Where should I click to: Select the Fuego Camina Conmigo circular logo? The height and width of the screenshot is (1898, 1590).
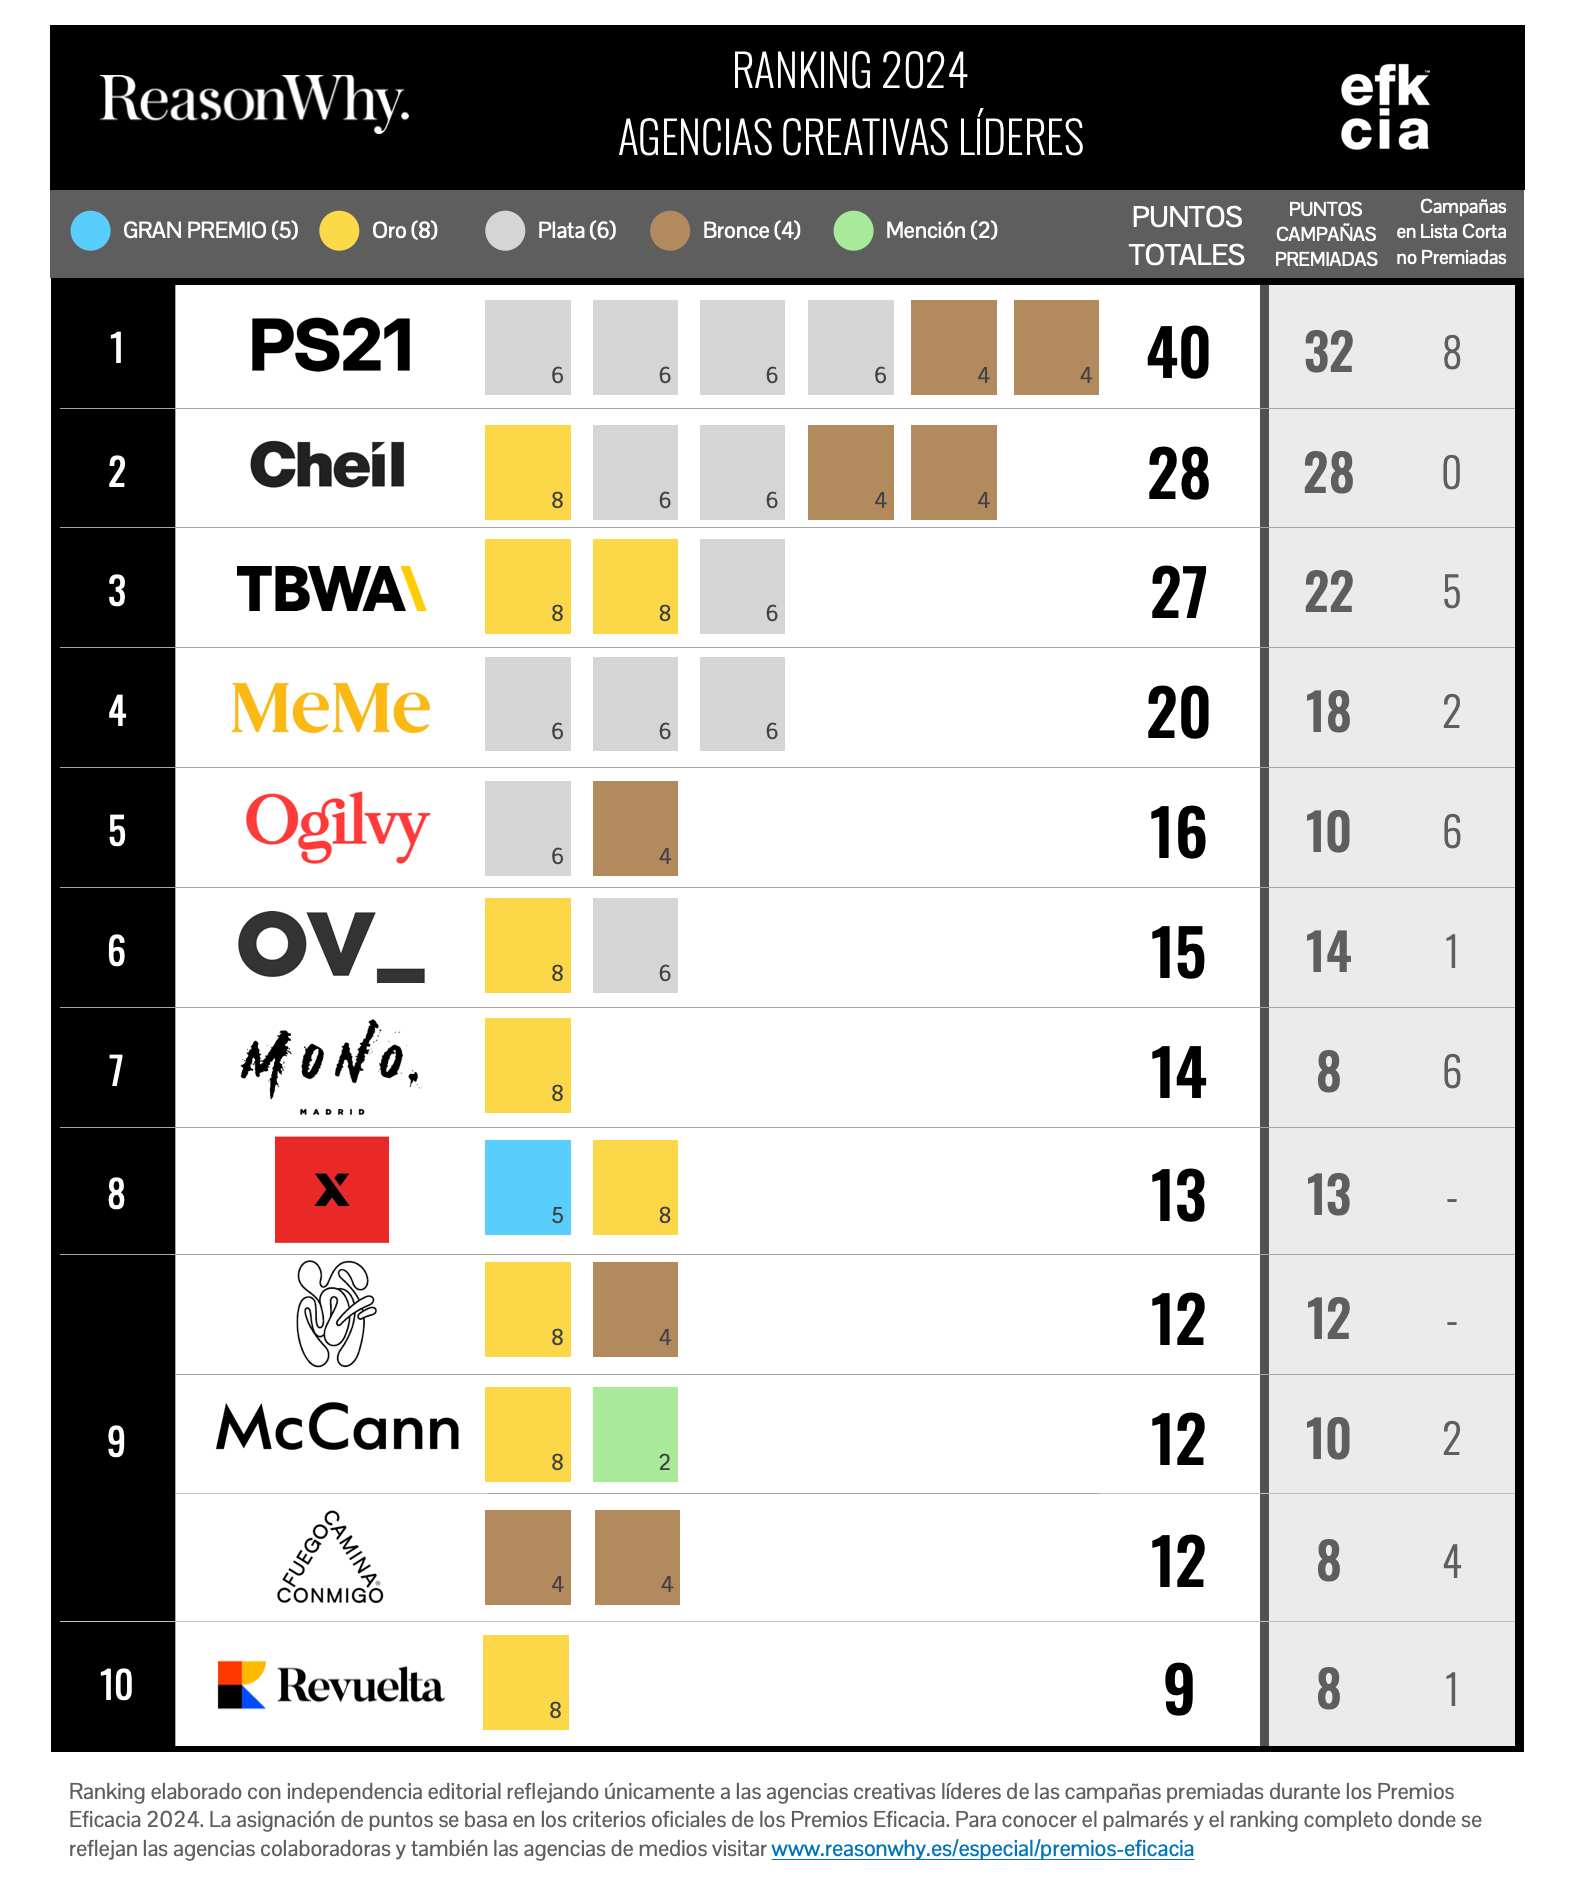tap(330, 1557)
